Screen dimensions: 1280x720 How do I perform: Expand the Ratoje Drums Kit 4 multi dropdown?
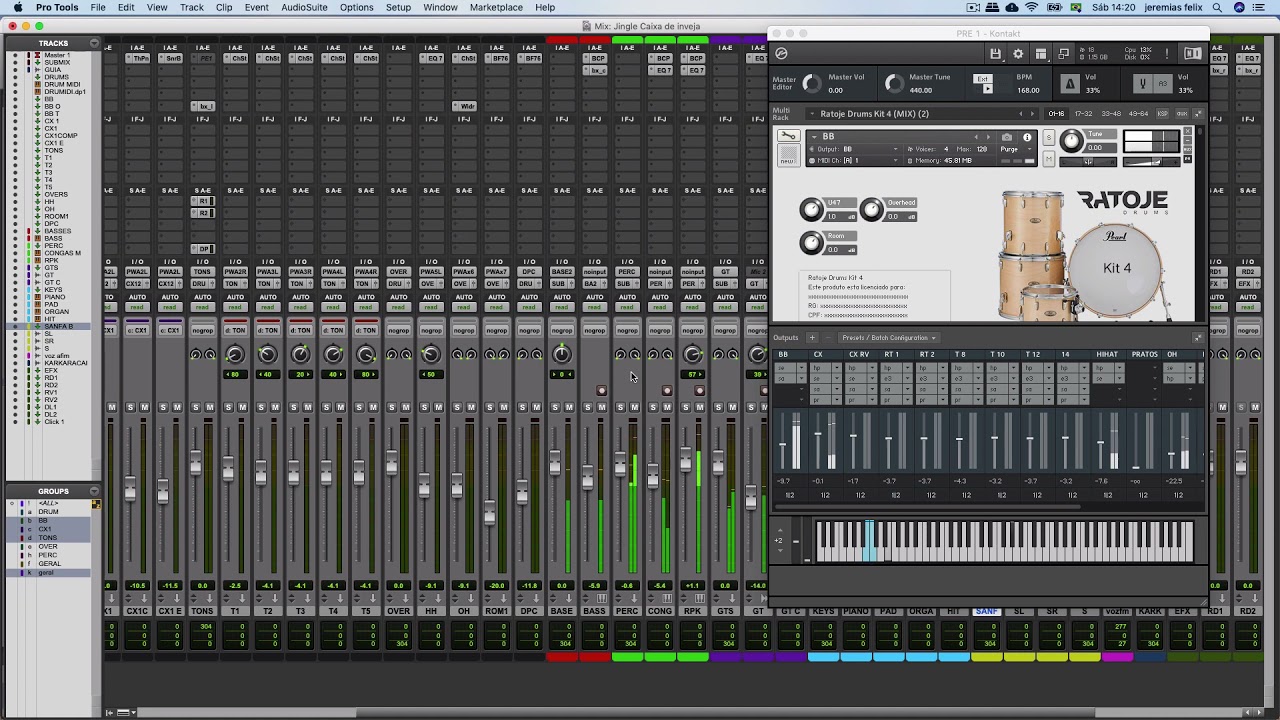point(812,114)
